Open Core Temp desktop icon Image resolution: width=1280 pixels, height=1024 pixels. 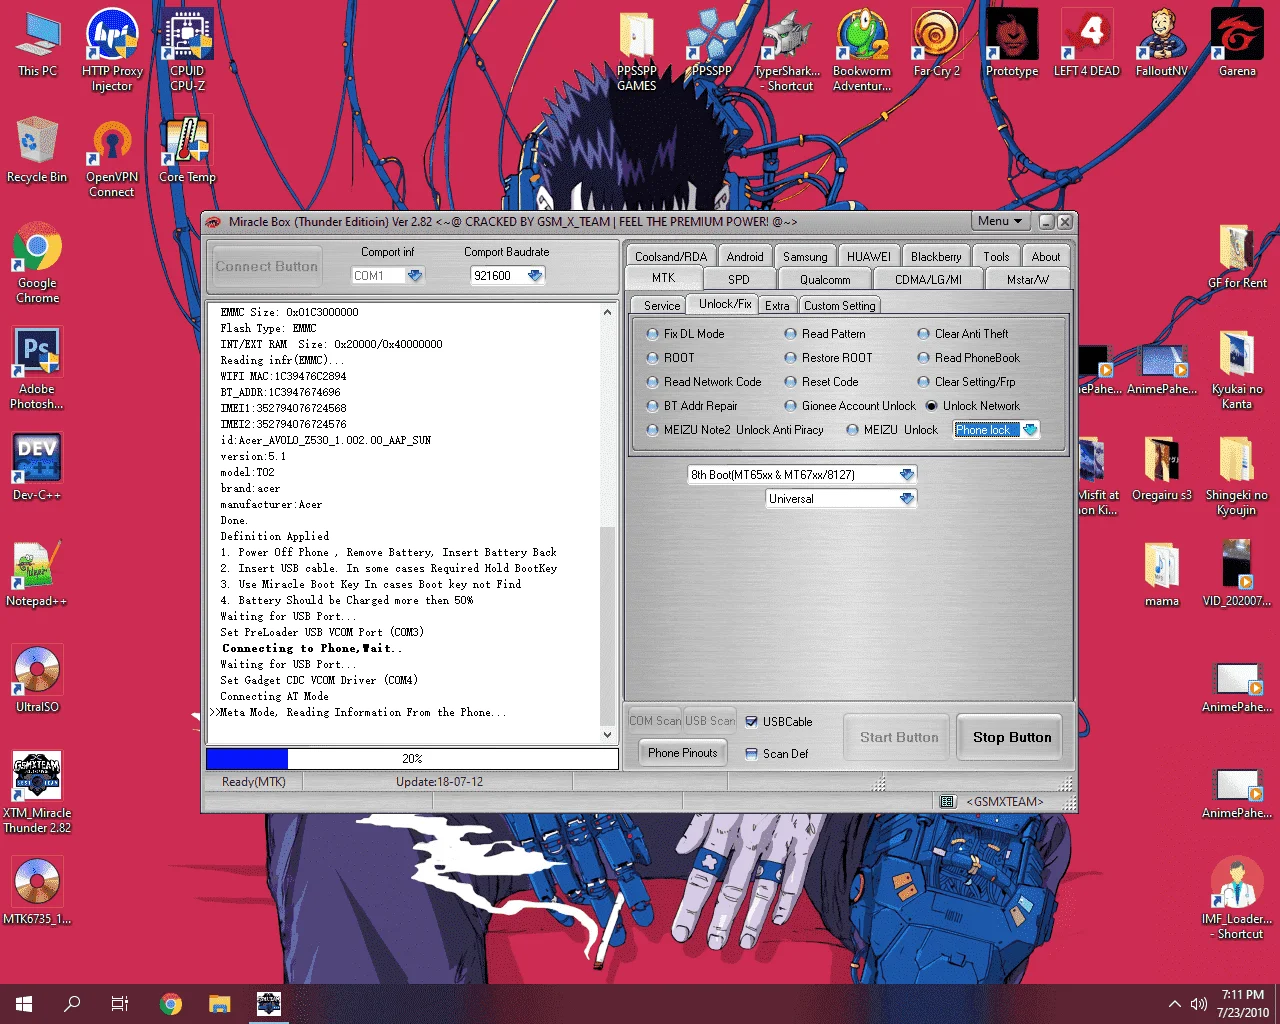pos(187,150)
